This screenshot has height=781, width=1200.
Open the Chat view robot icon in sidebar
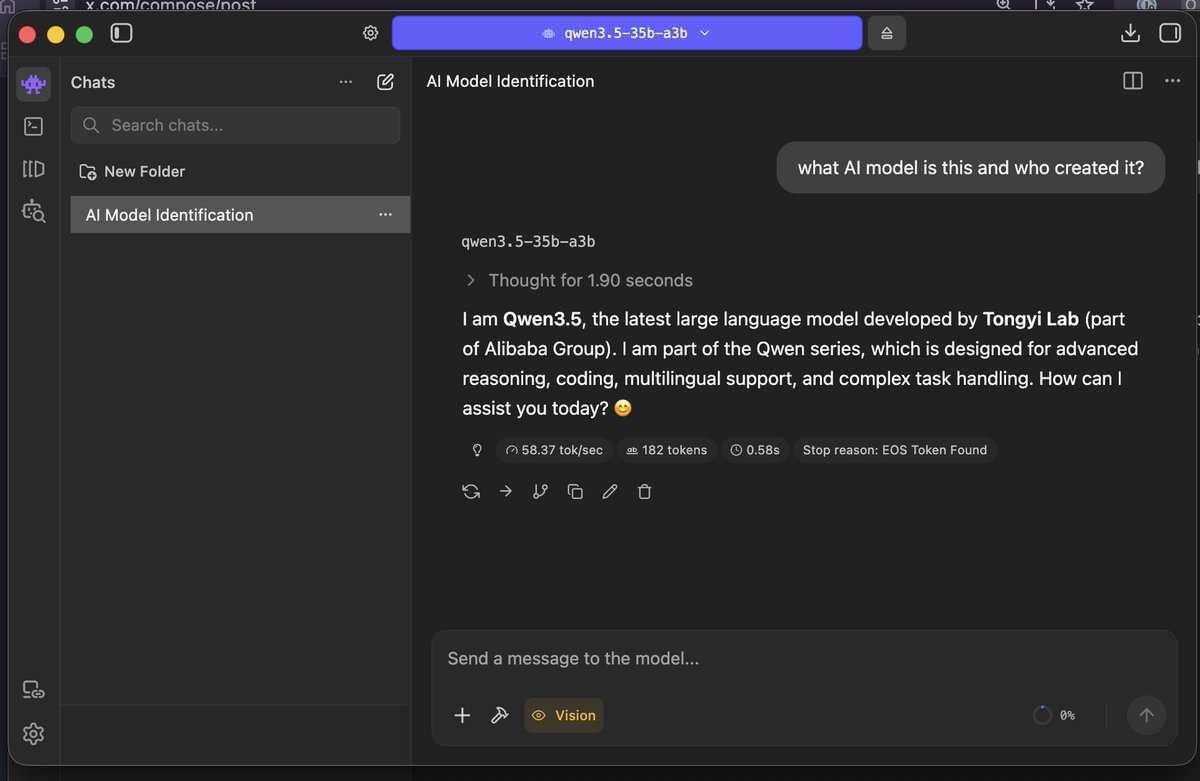[34, 84]
